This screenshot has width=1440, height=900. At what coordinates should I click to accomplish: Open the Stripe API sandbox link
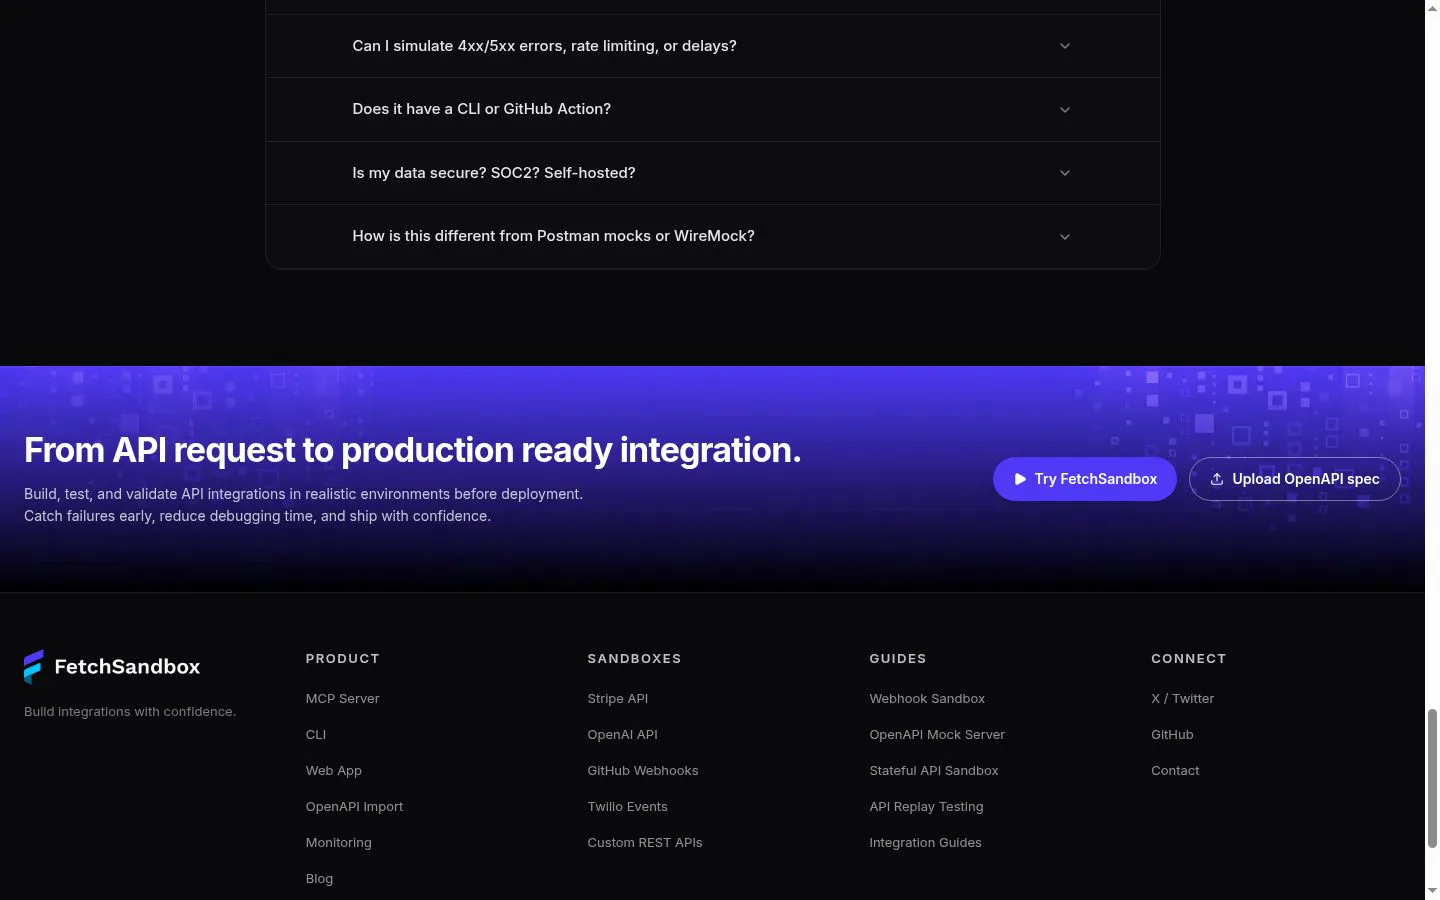[618, 699]
